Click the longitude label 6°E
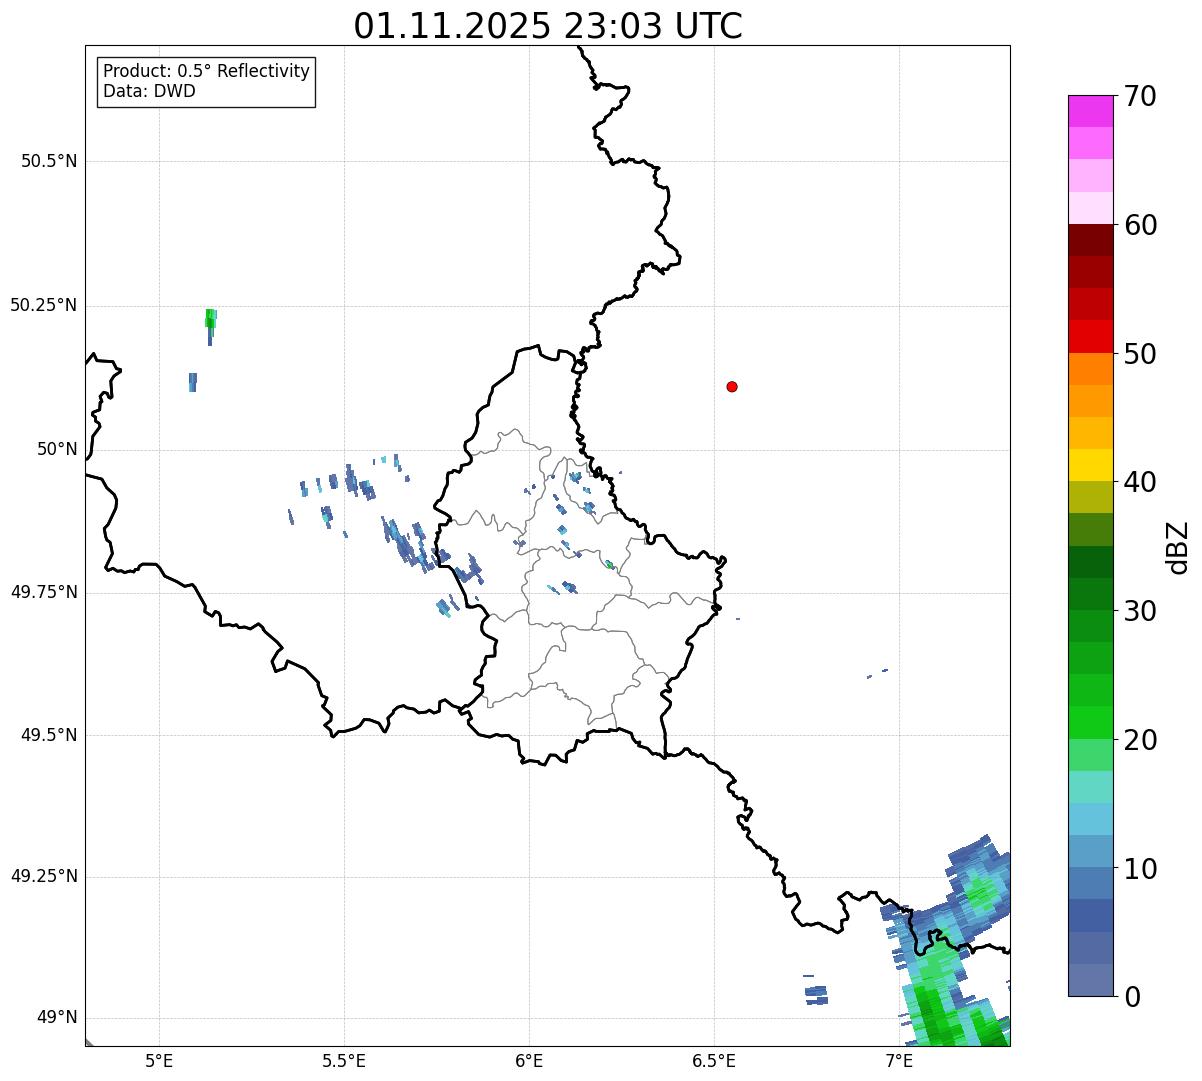 (x=529, y=1060)
